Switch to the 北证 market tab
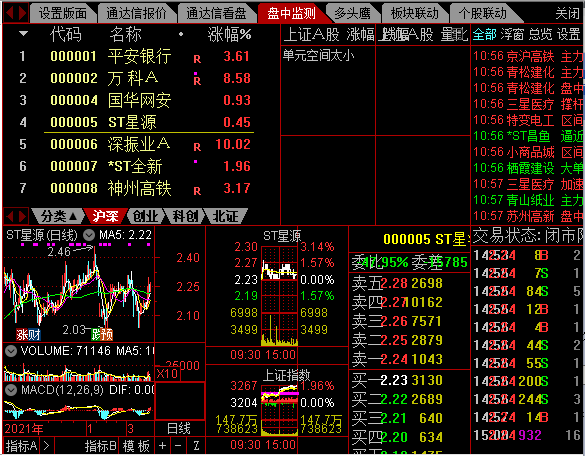Image resolution: width=585 pixels, height=456 pixels. coord(225,216)
